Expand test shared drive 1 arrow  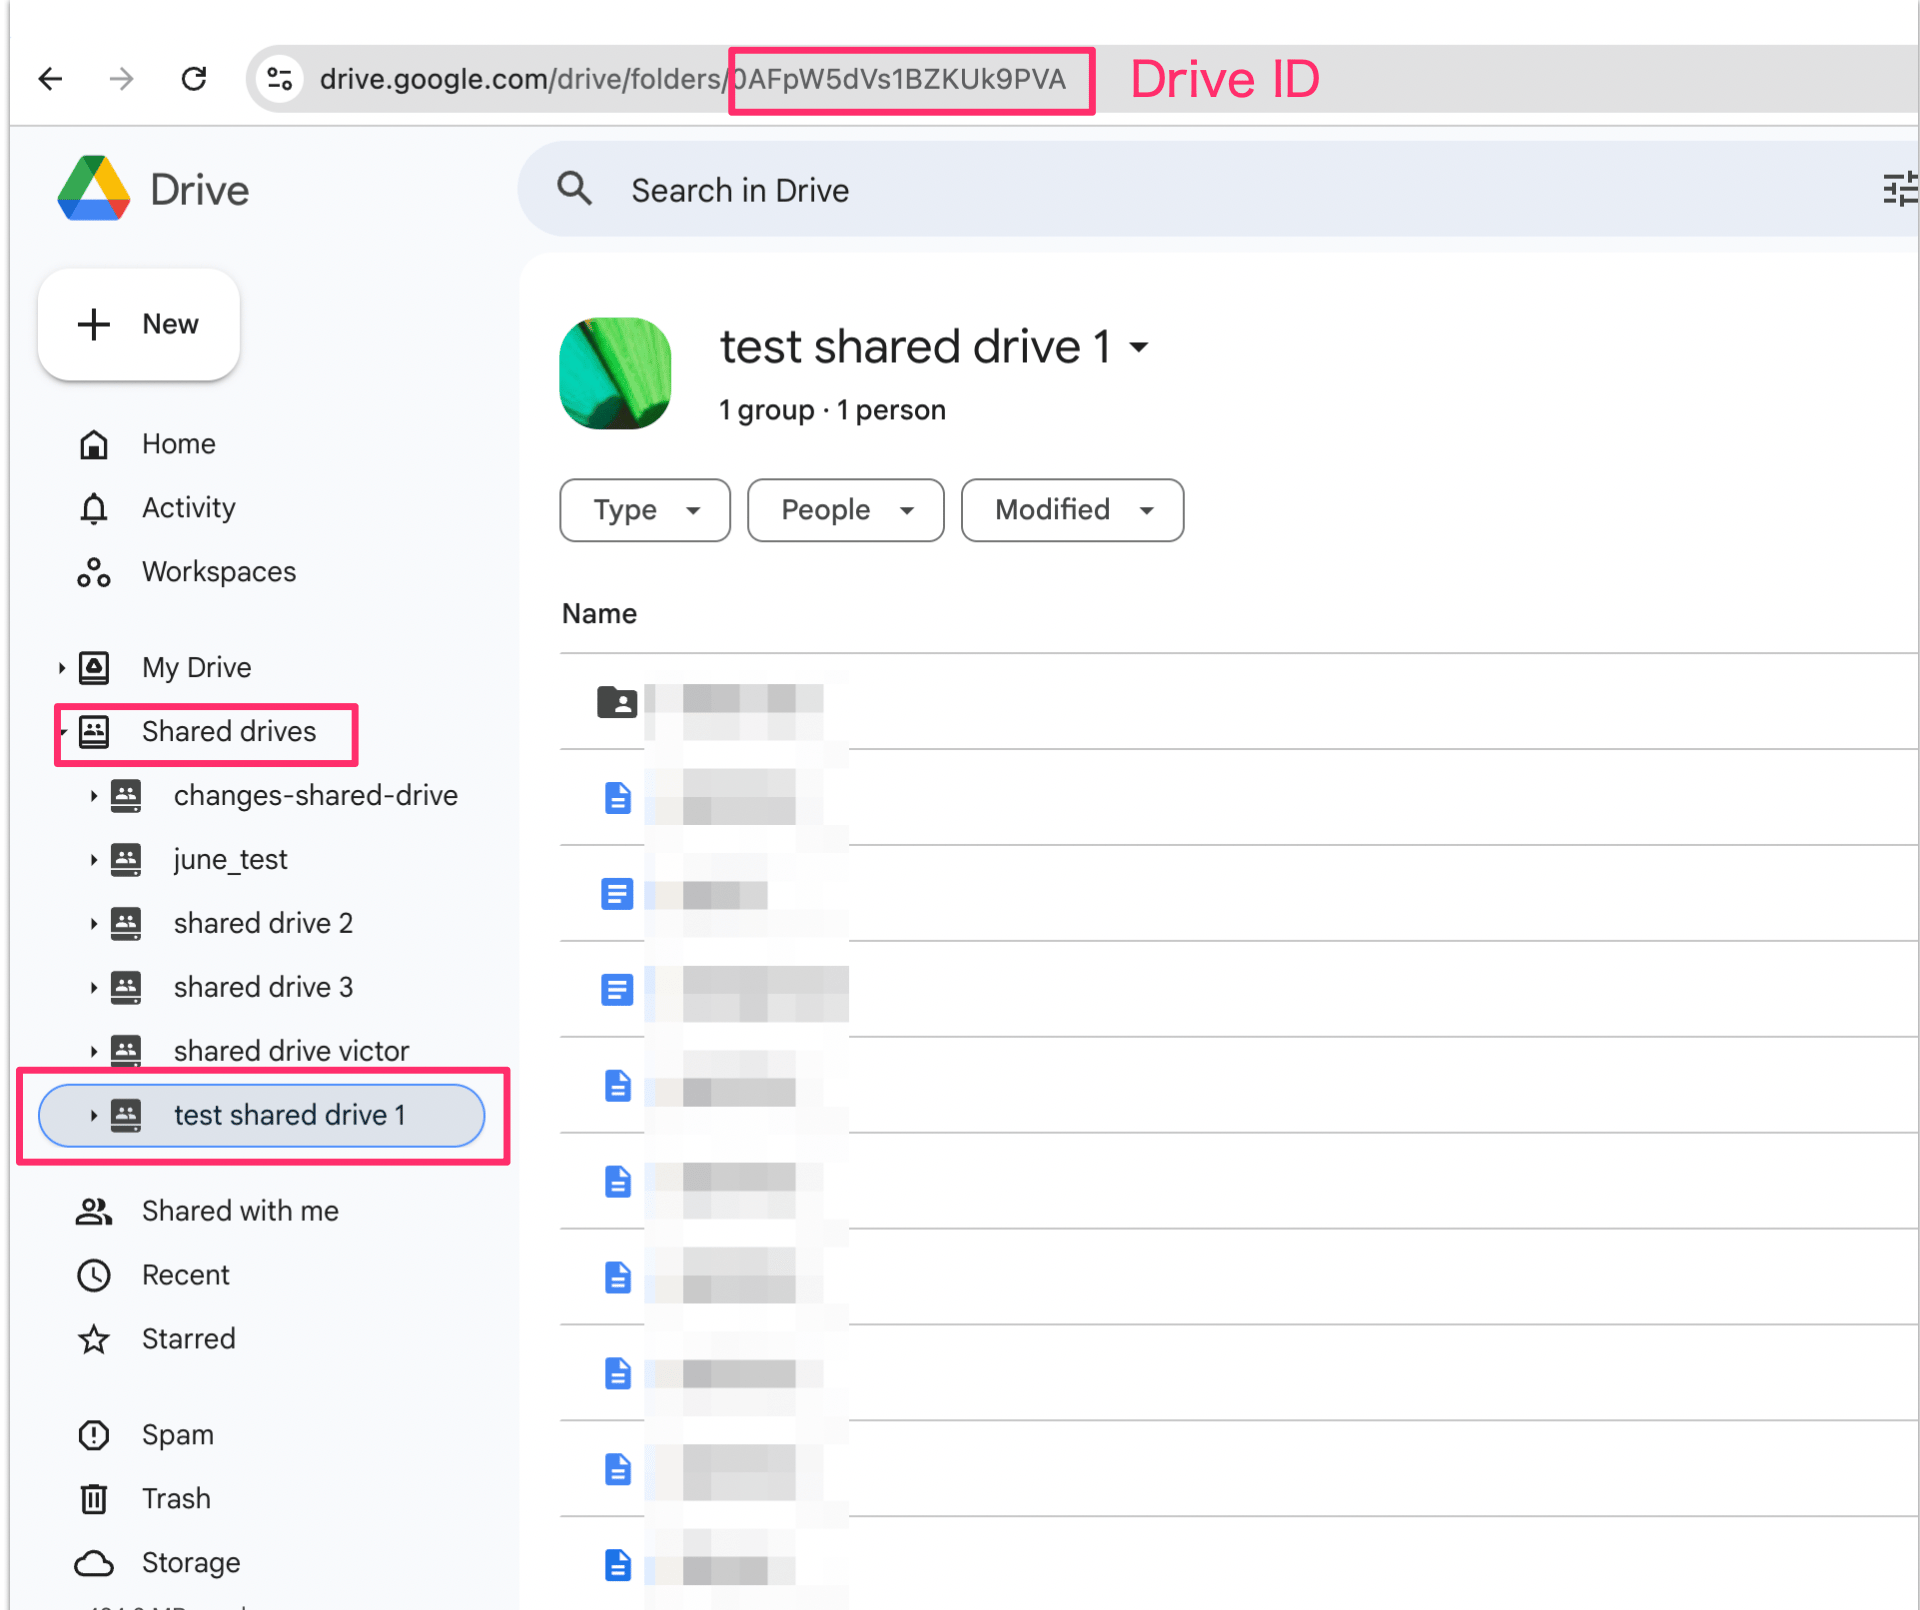(x=93, y=1115)
